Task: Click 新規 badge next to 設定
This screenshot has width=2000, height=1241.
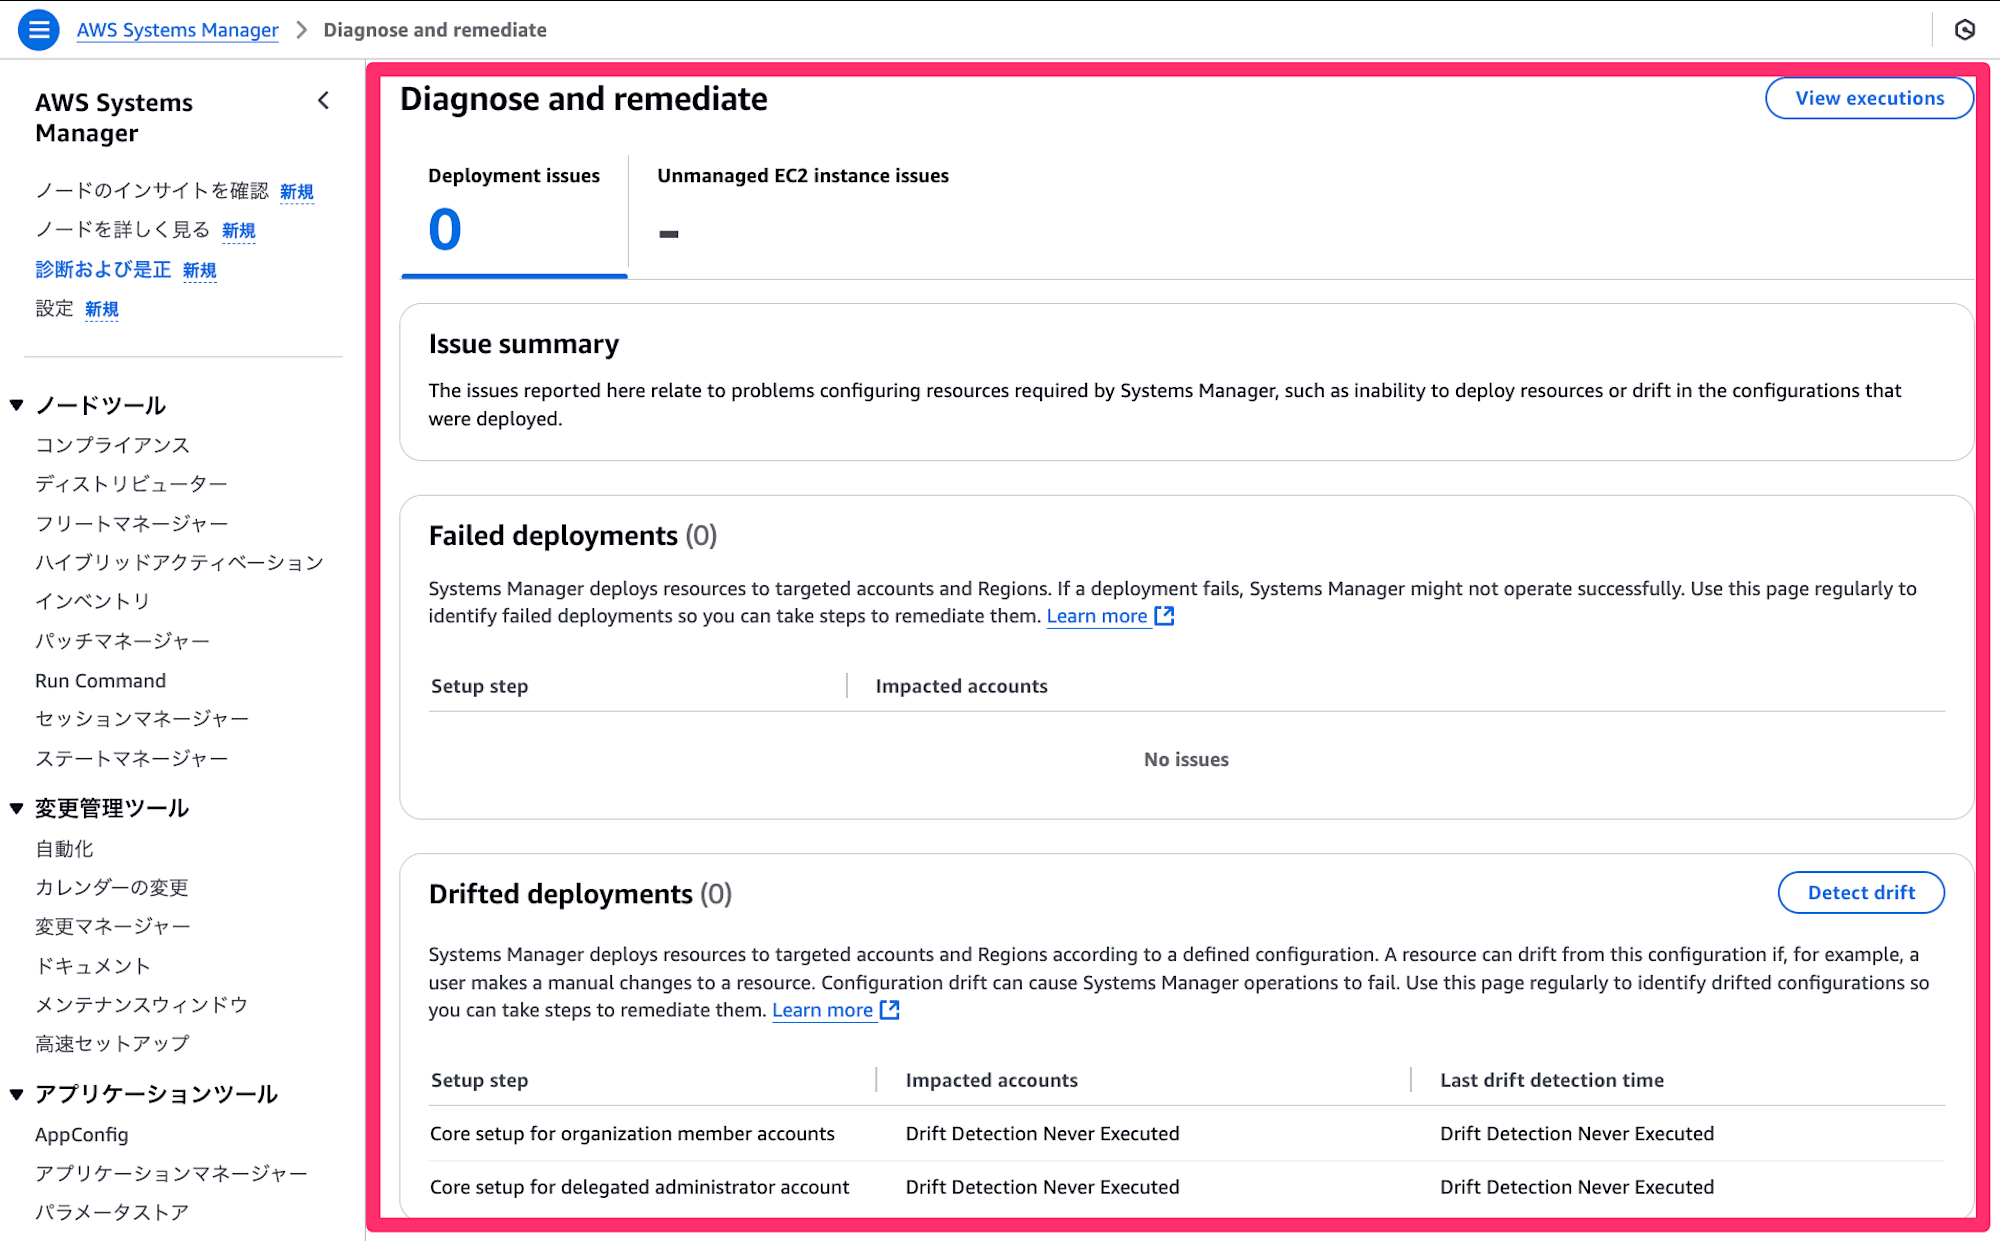Action: click(102, 309)
